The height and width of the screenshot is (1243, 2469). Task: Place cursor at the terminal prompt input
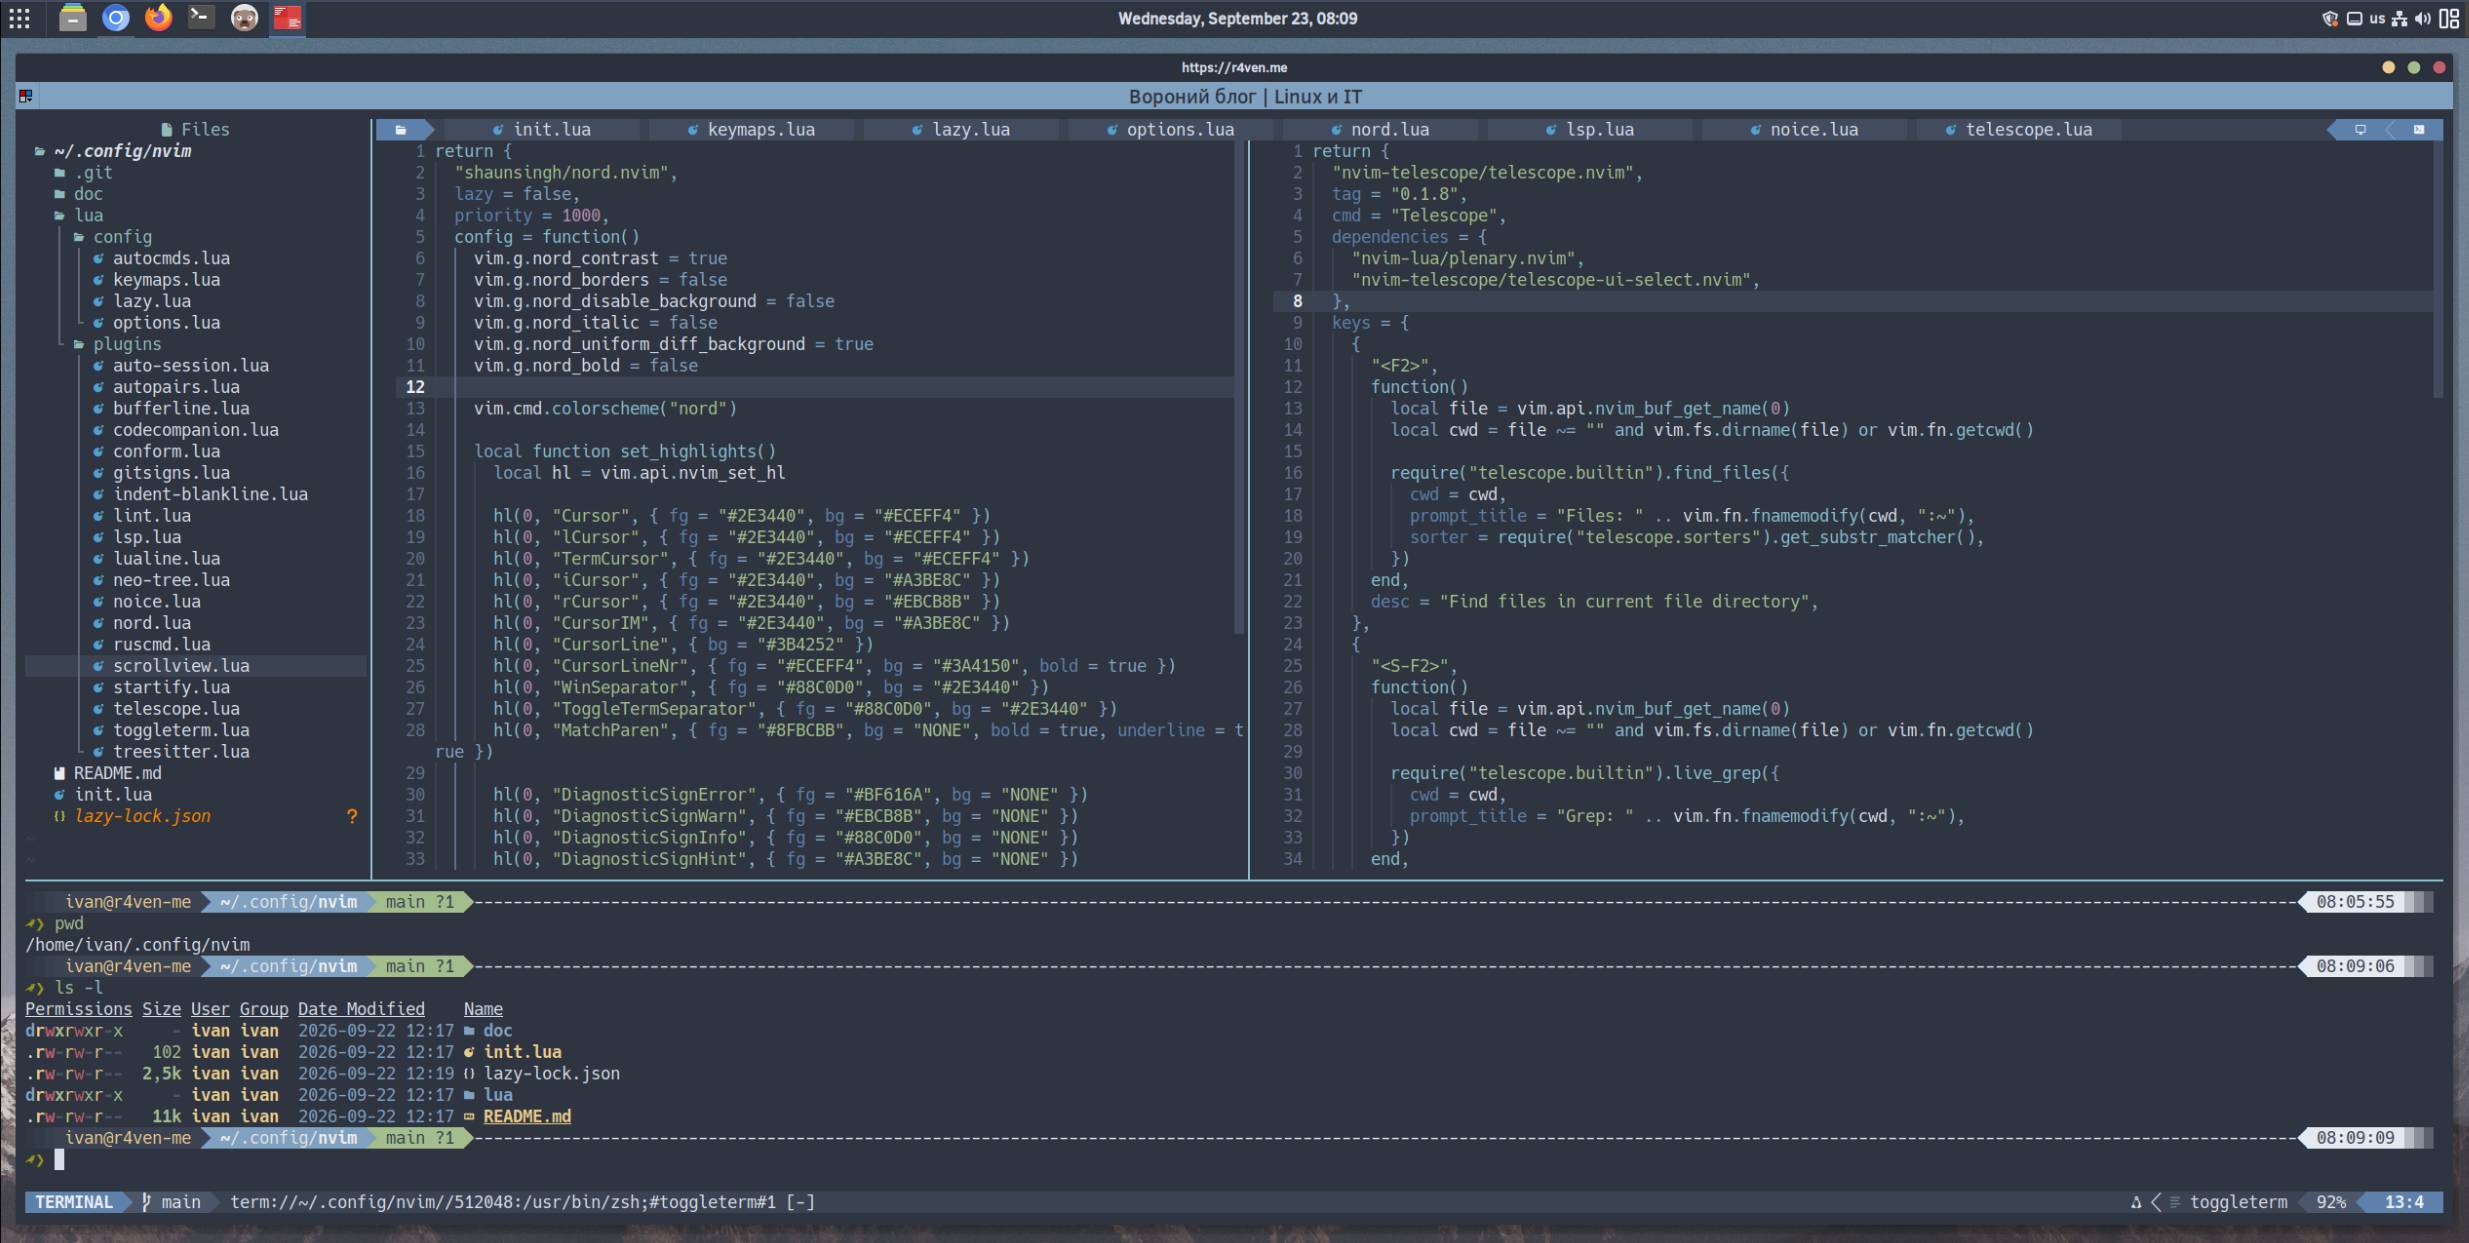point(59,1159)
